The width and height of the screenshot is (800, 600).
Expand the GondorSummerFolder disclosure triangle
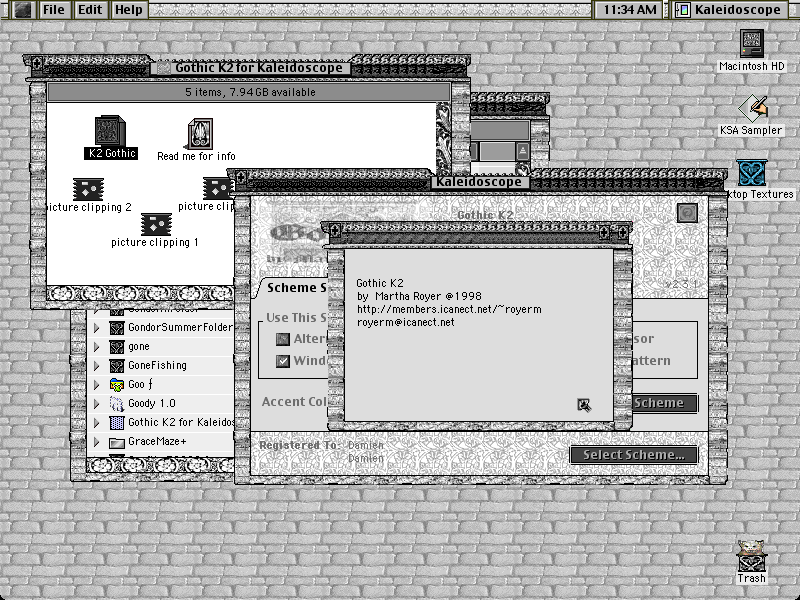[x=96, y=328]
